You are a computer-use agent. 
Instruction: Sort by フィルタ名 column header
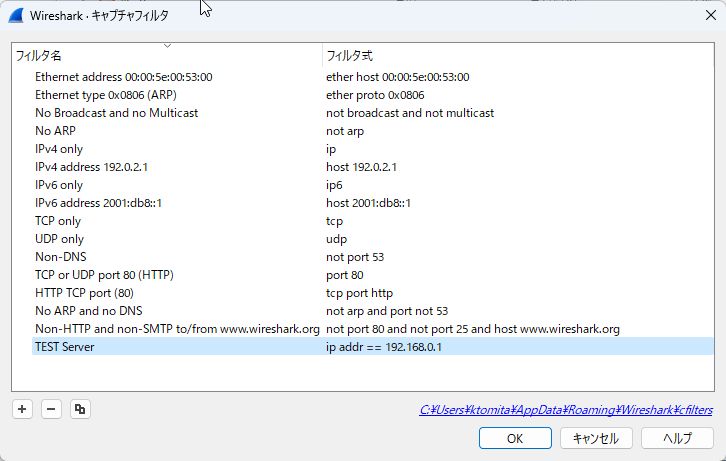coord(167,56)
